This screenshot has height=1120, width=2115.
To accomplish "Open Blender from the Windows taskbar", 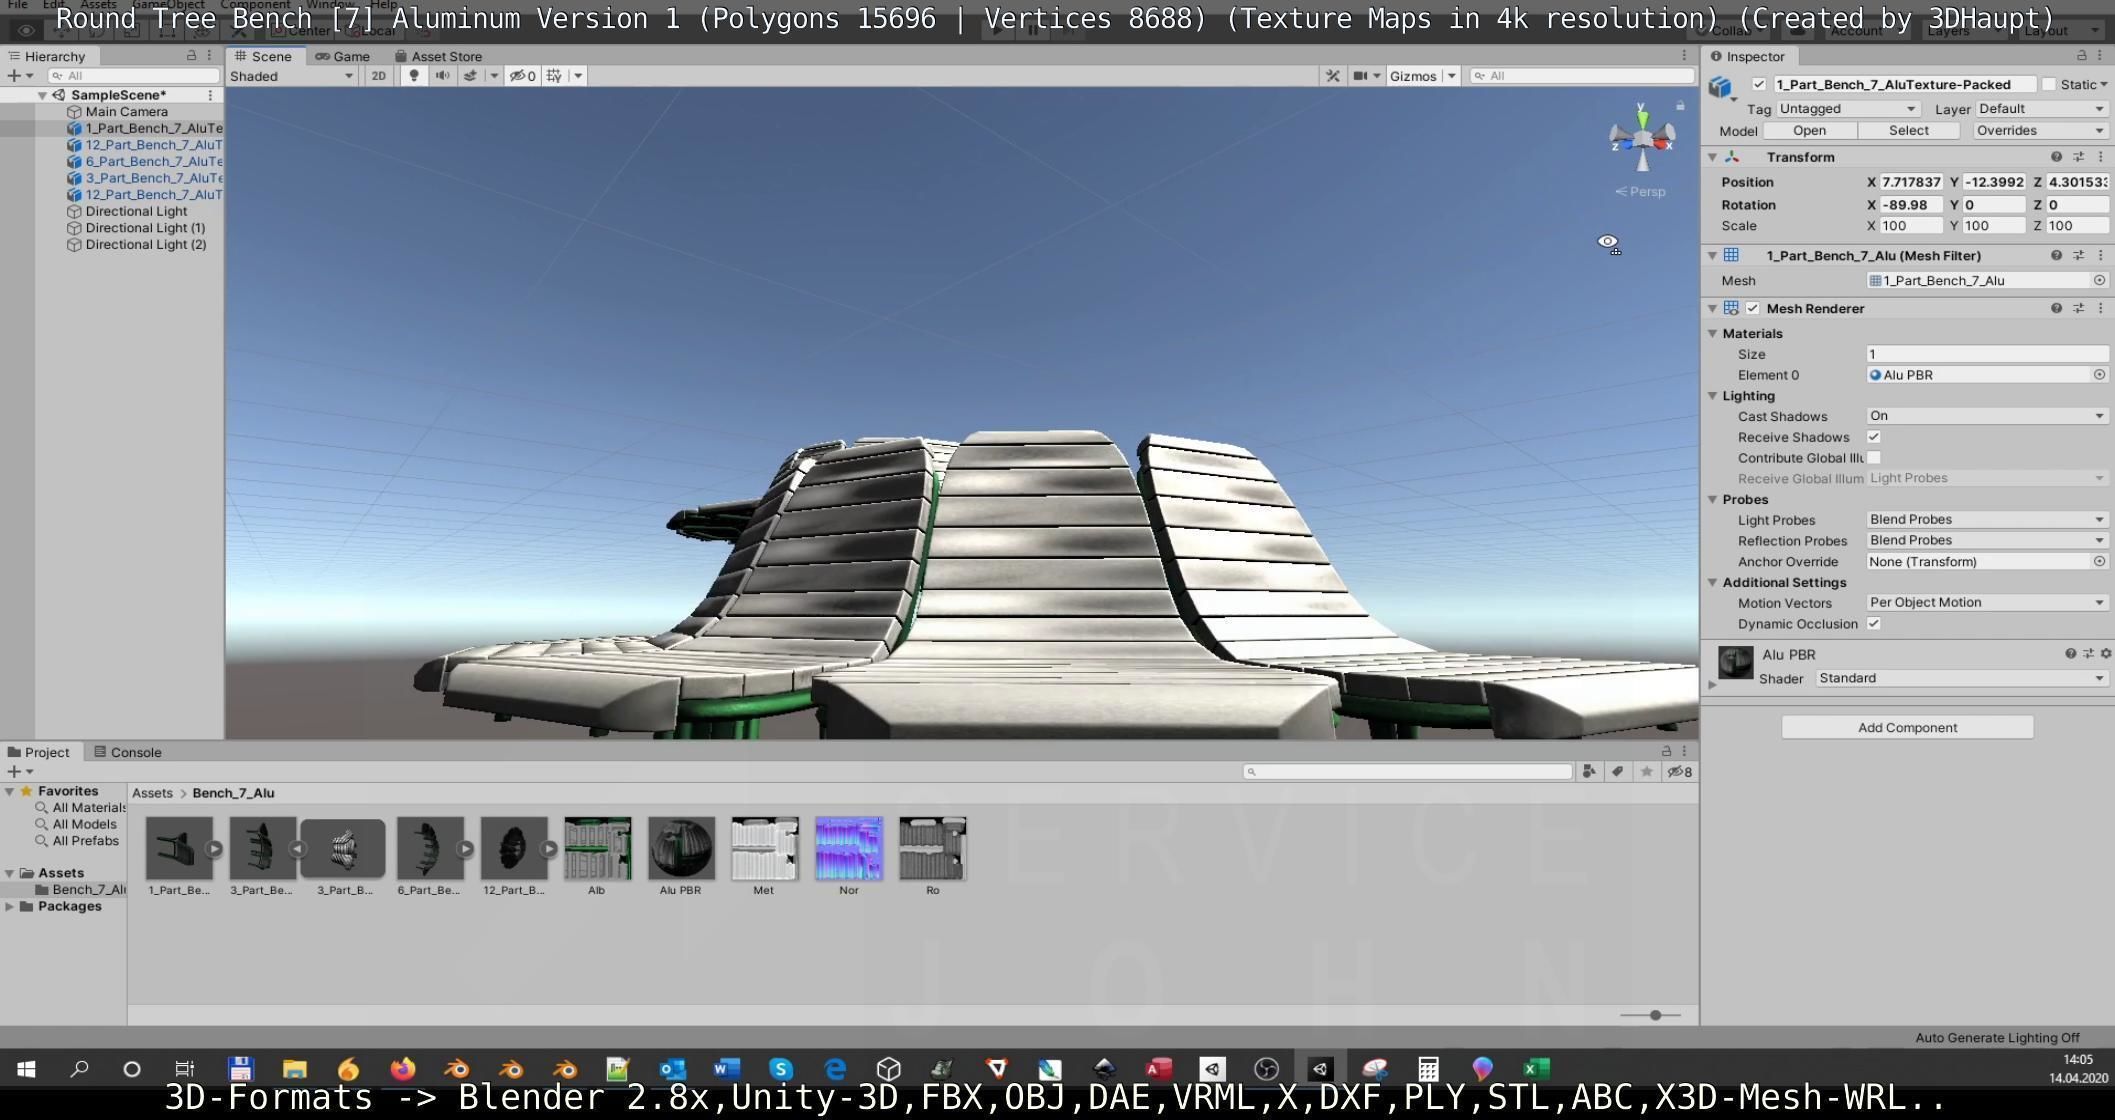I will (x=457, y=1069).
